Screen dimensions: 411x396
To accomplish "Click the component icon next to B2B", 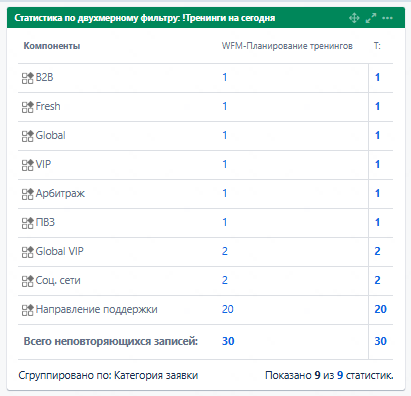I will 28,78.
